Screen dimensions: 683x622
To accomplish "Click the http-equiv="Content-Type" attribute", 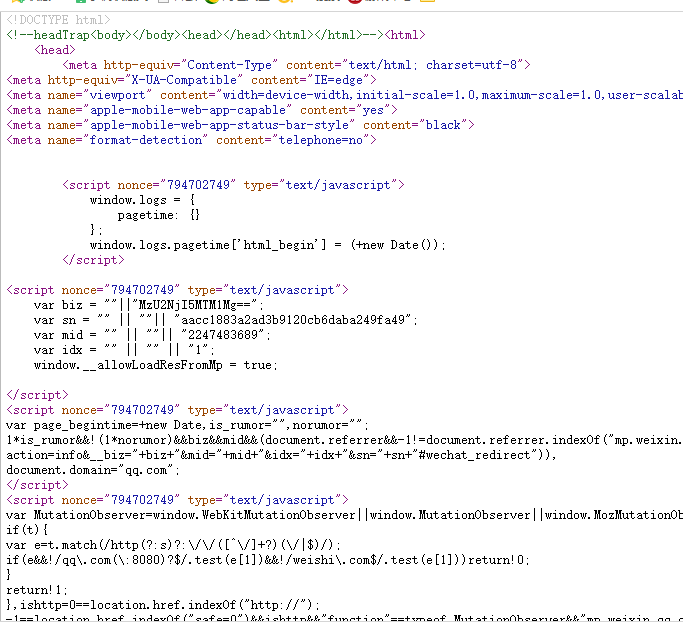I will (190, 65).
